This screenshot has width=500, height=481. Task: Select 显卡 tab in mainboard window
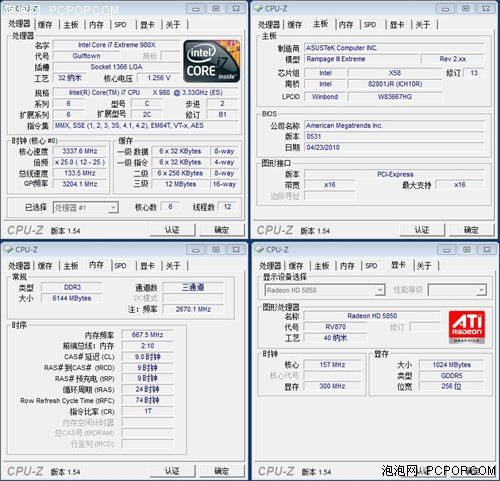tap(397, 25)
